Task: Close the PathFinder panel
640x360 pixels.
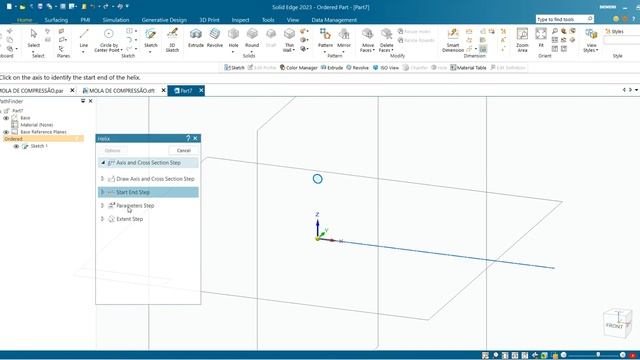Action: pyautogui.click(x=91, y=101)
